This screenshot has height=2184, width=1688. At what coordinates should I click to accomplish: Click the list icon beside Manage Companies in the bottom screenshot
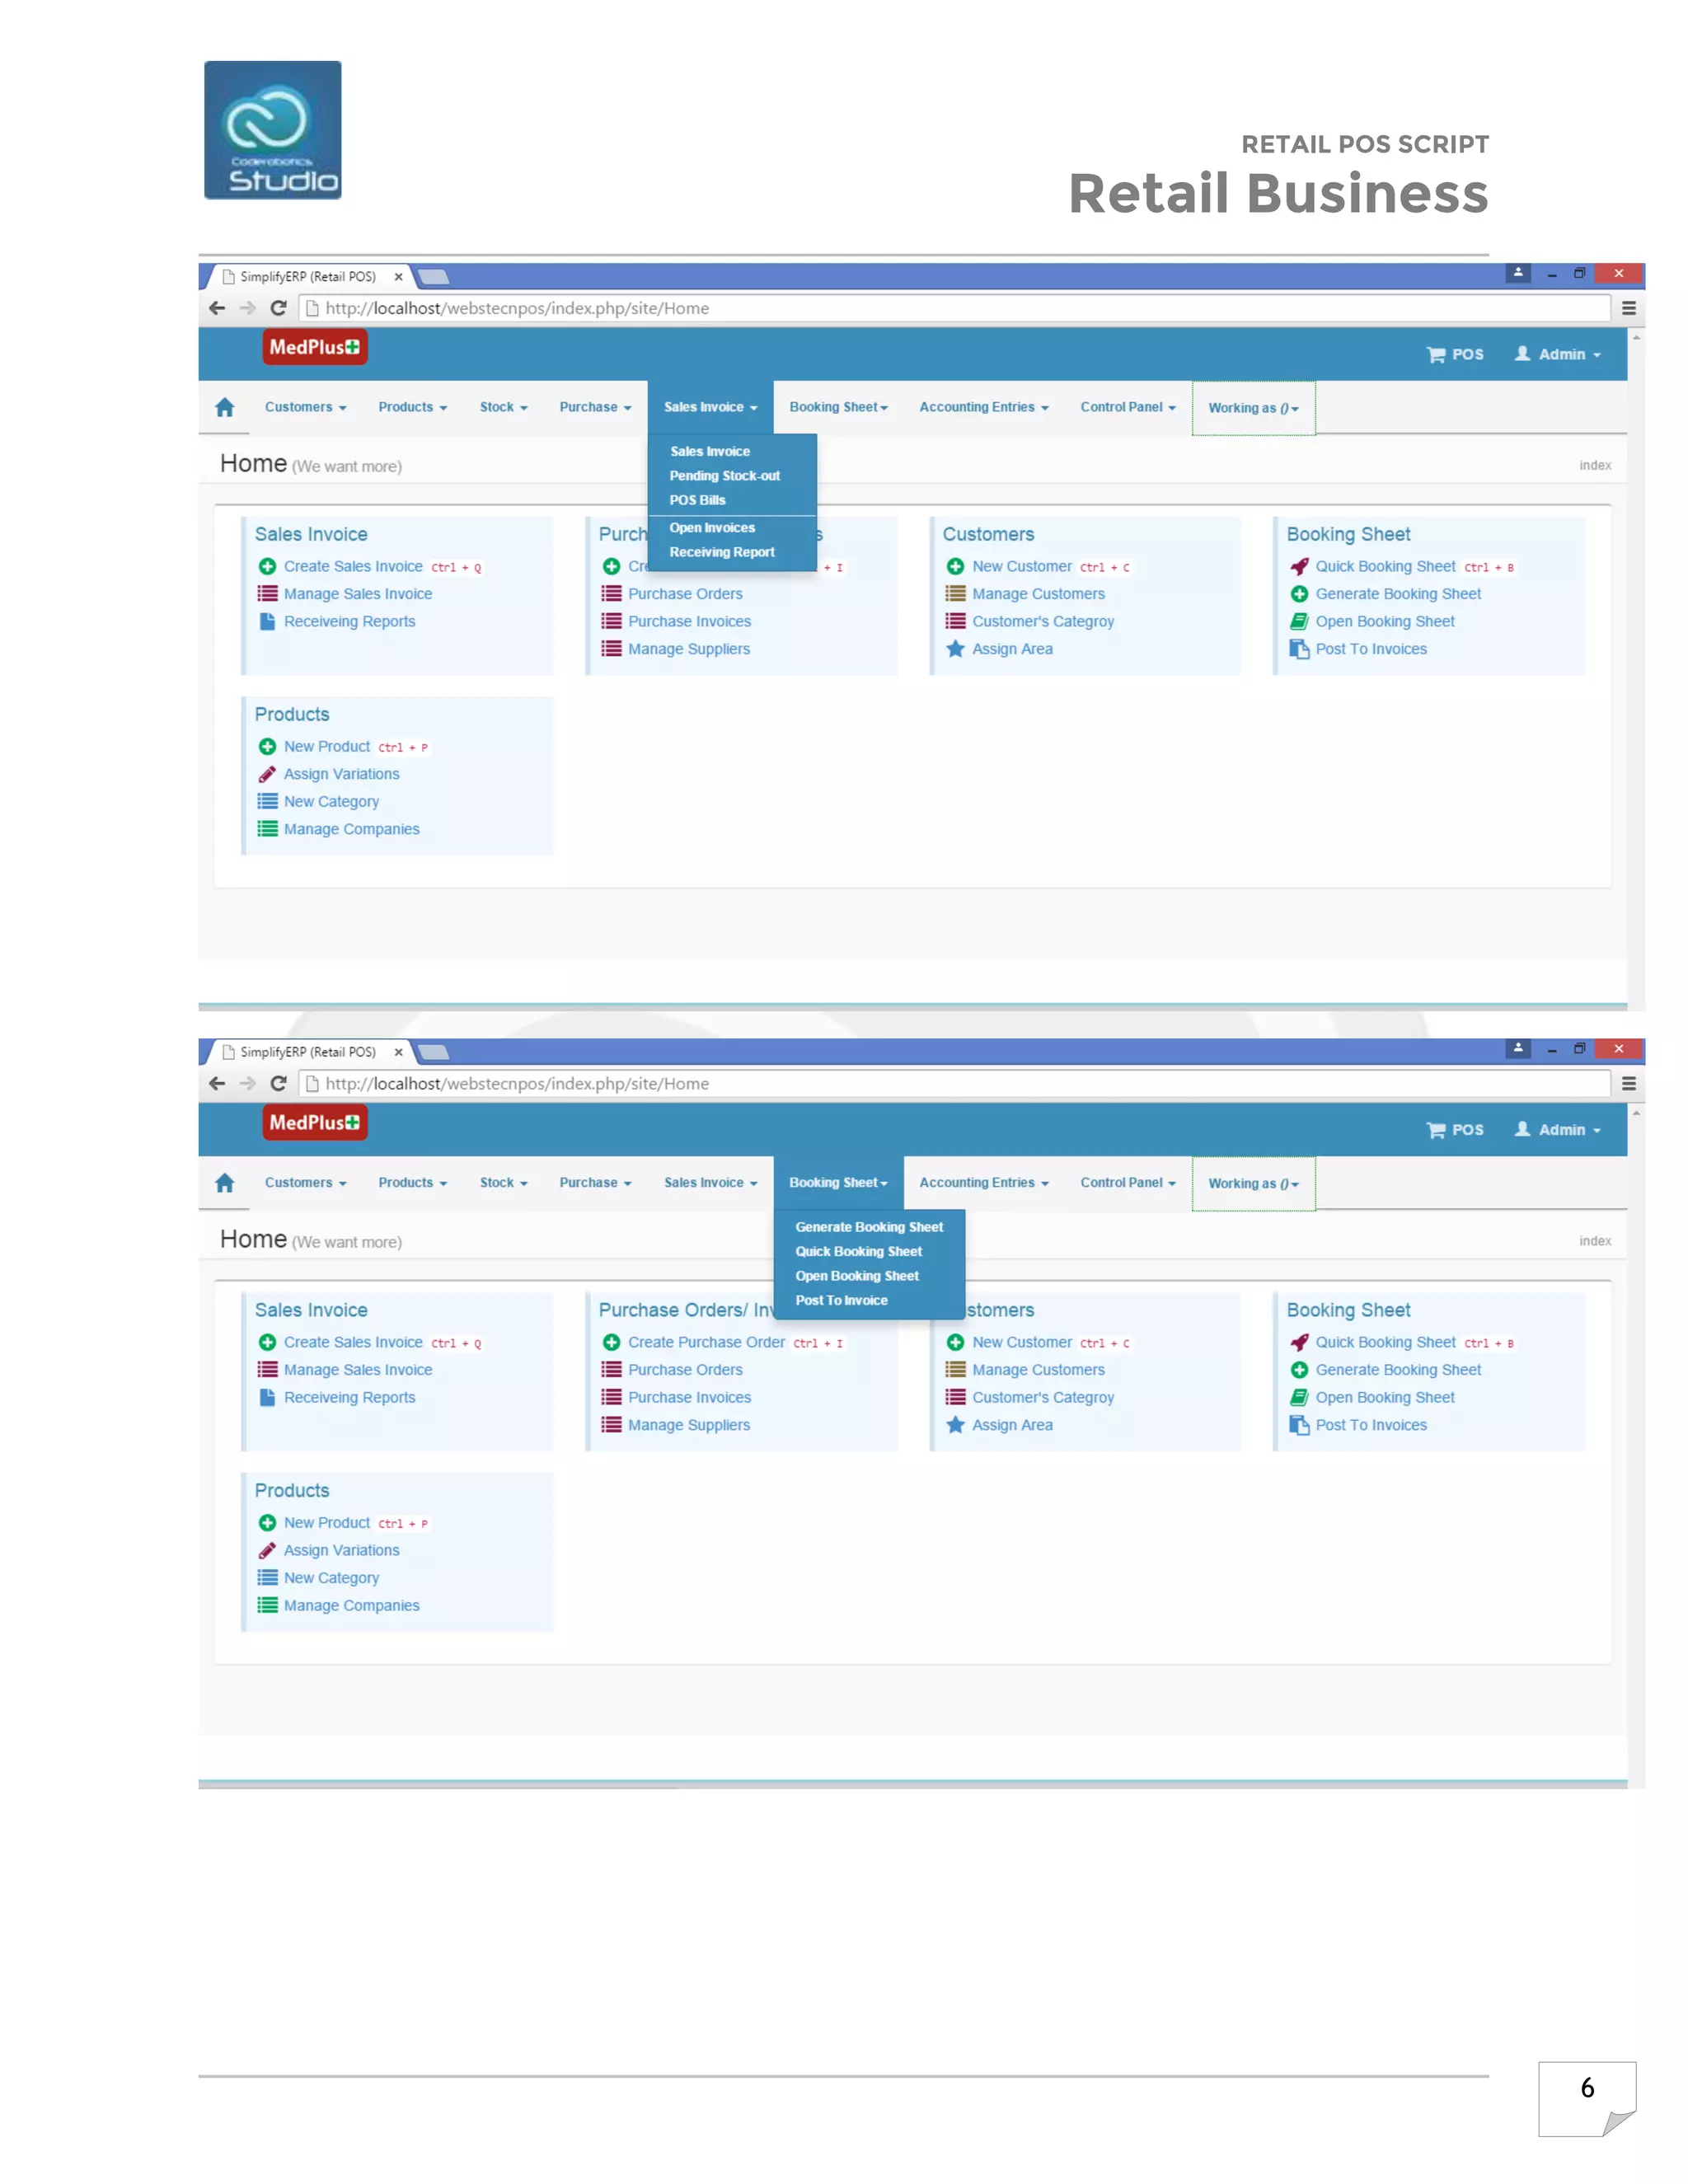coord(267,1605)
